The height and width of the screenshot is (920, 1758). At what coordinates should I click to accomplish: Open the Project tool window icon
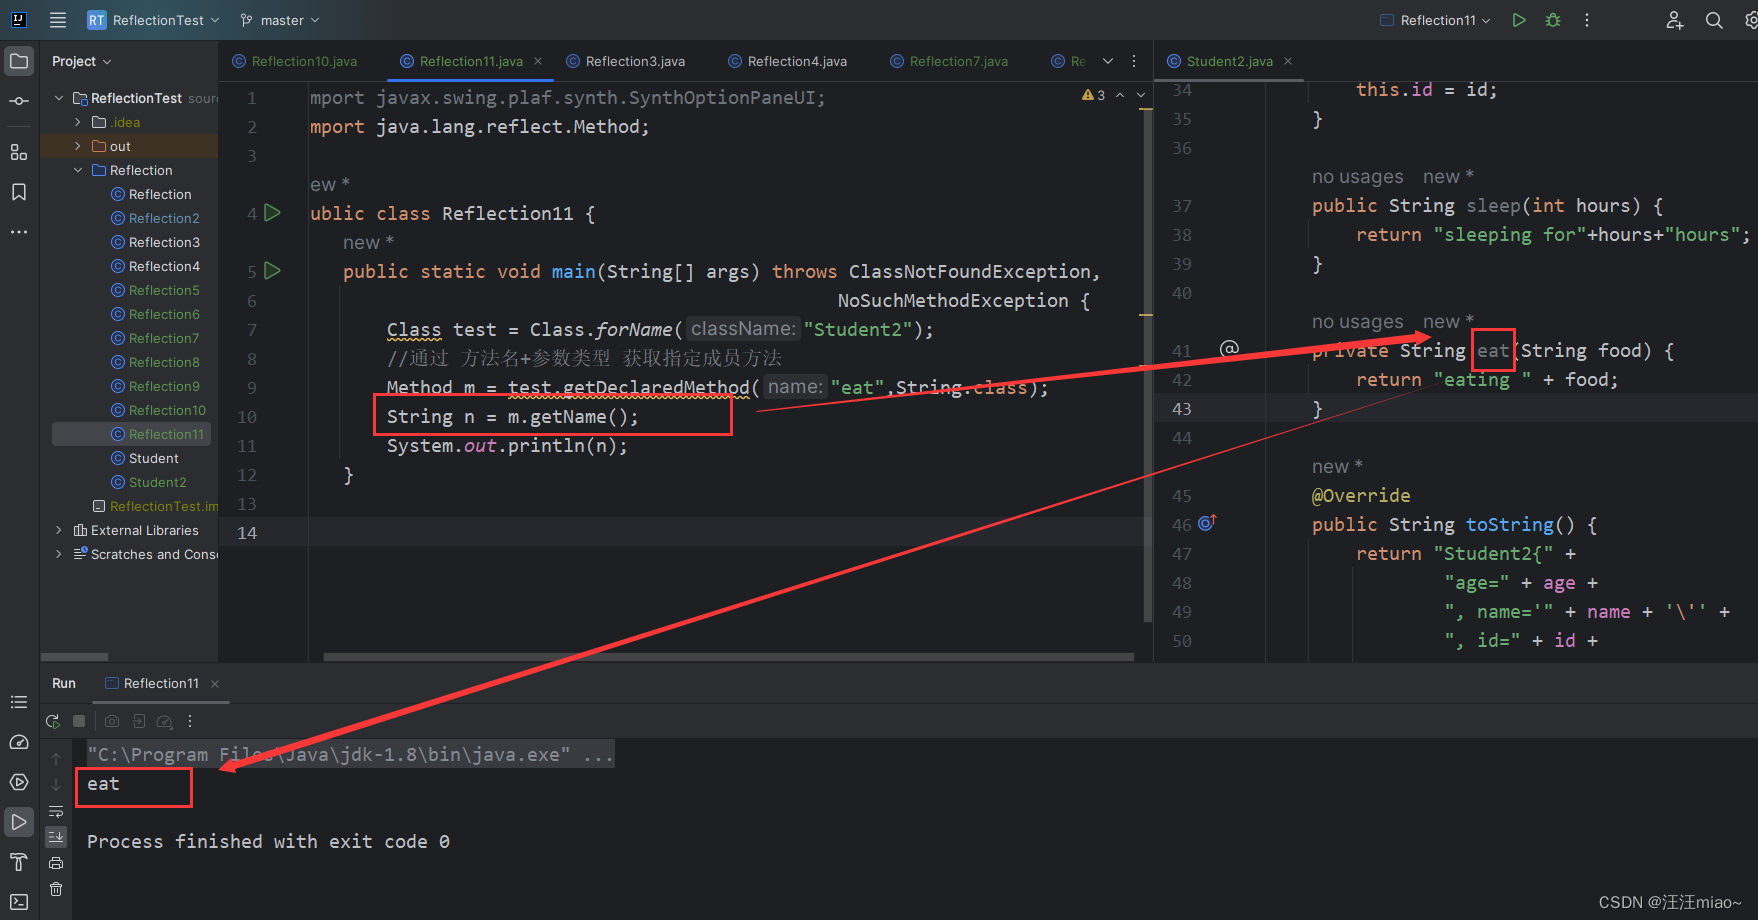pos(19,62)
